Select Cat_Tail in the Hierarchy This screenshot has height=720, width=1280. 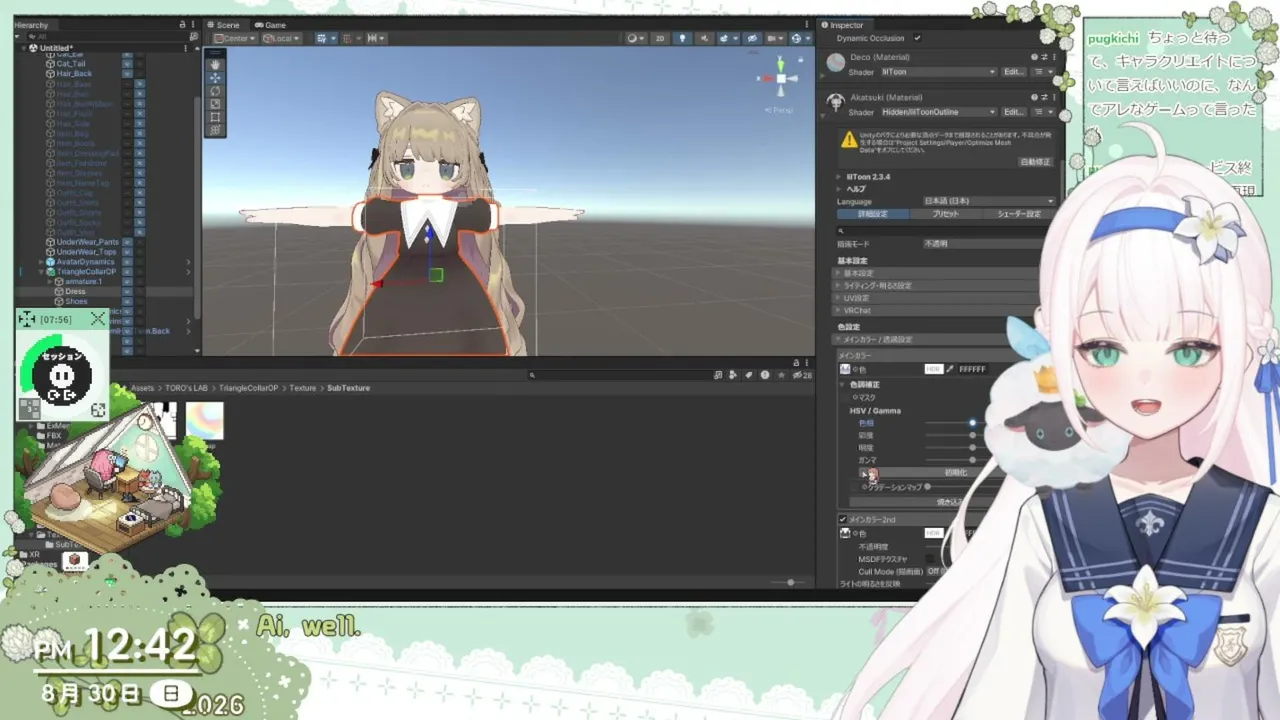click(x=71, y=64)
